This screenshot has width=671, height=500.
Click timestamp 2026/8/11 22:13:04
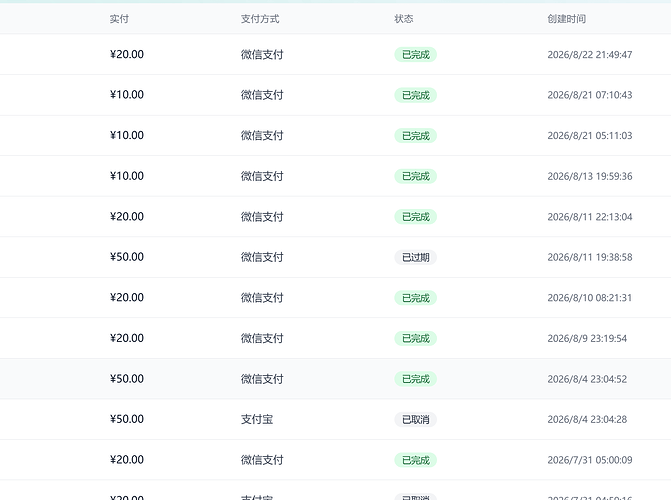590,217
